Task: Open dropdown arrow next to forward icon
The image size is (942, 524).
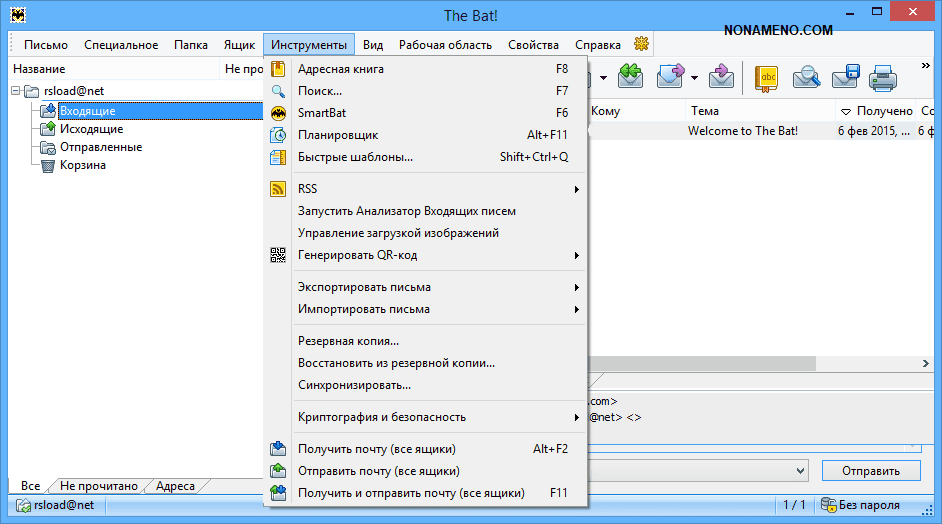Action: coord(693,76)
